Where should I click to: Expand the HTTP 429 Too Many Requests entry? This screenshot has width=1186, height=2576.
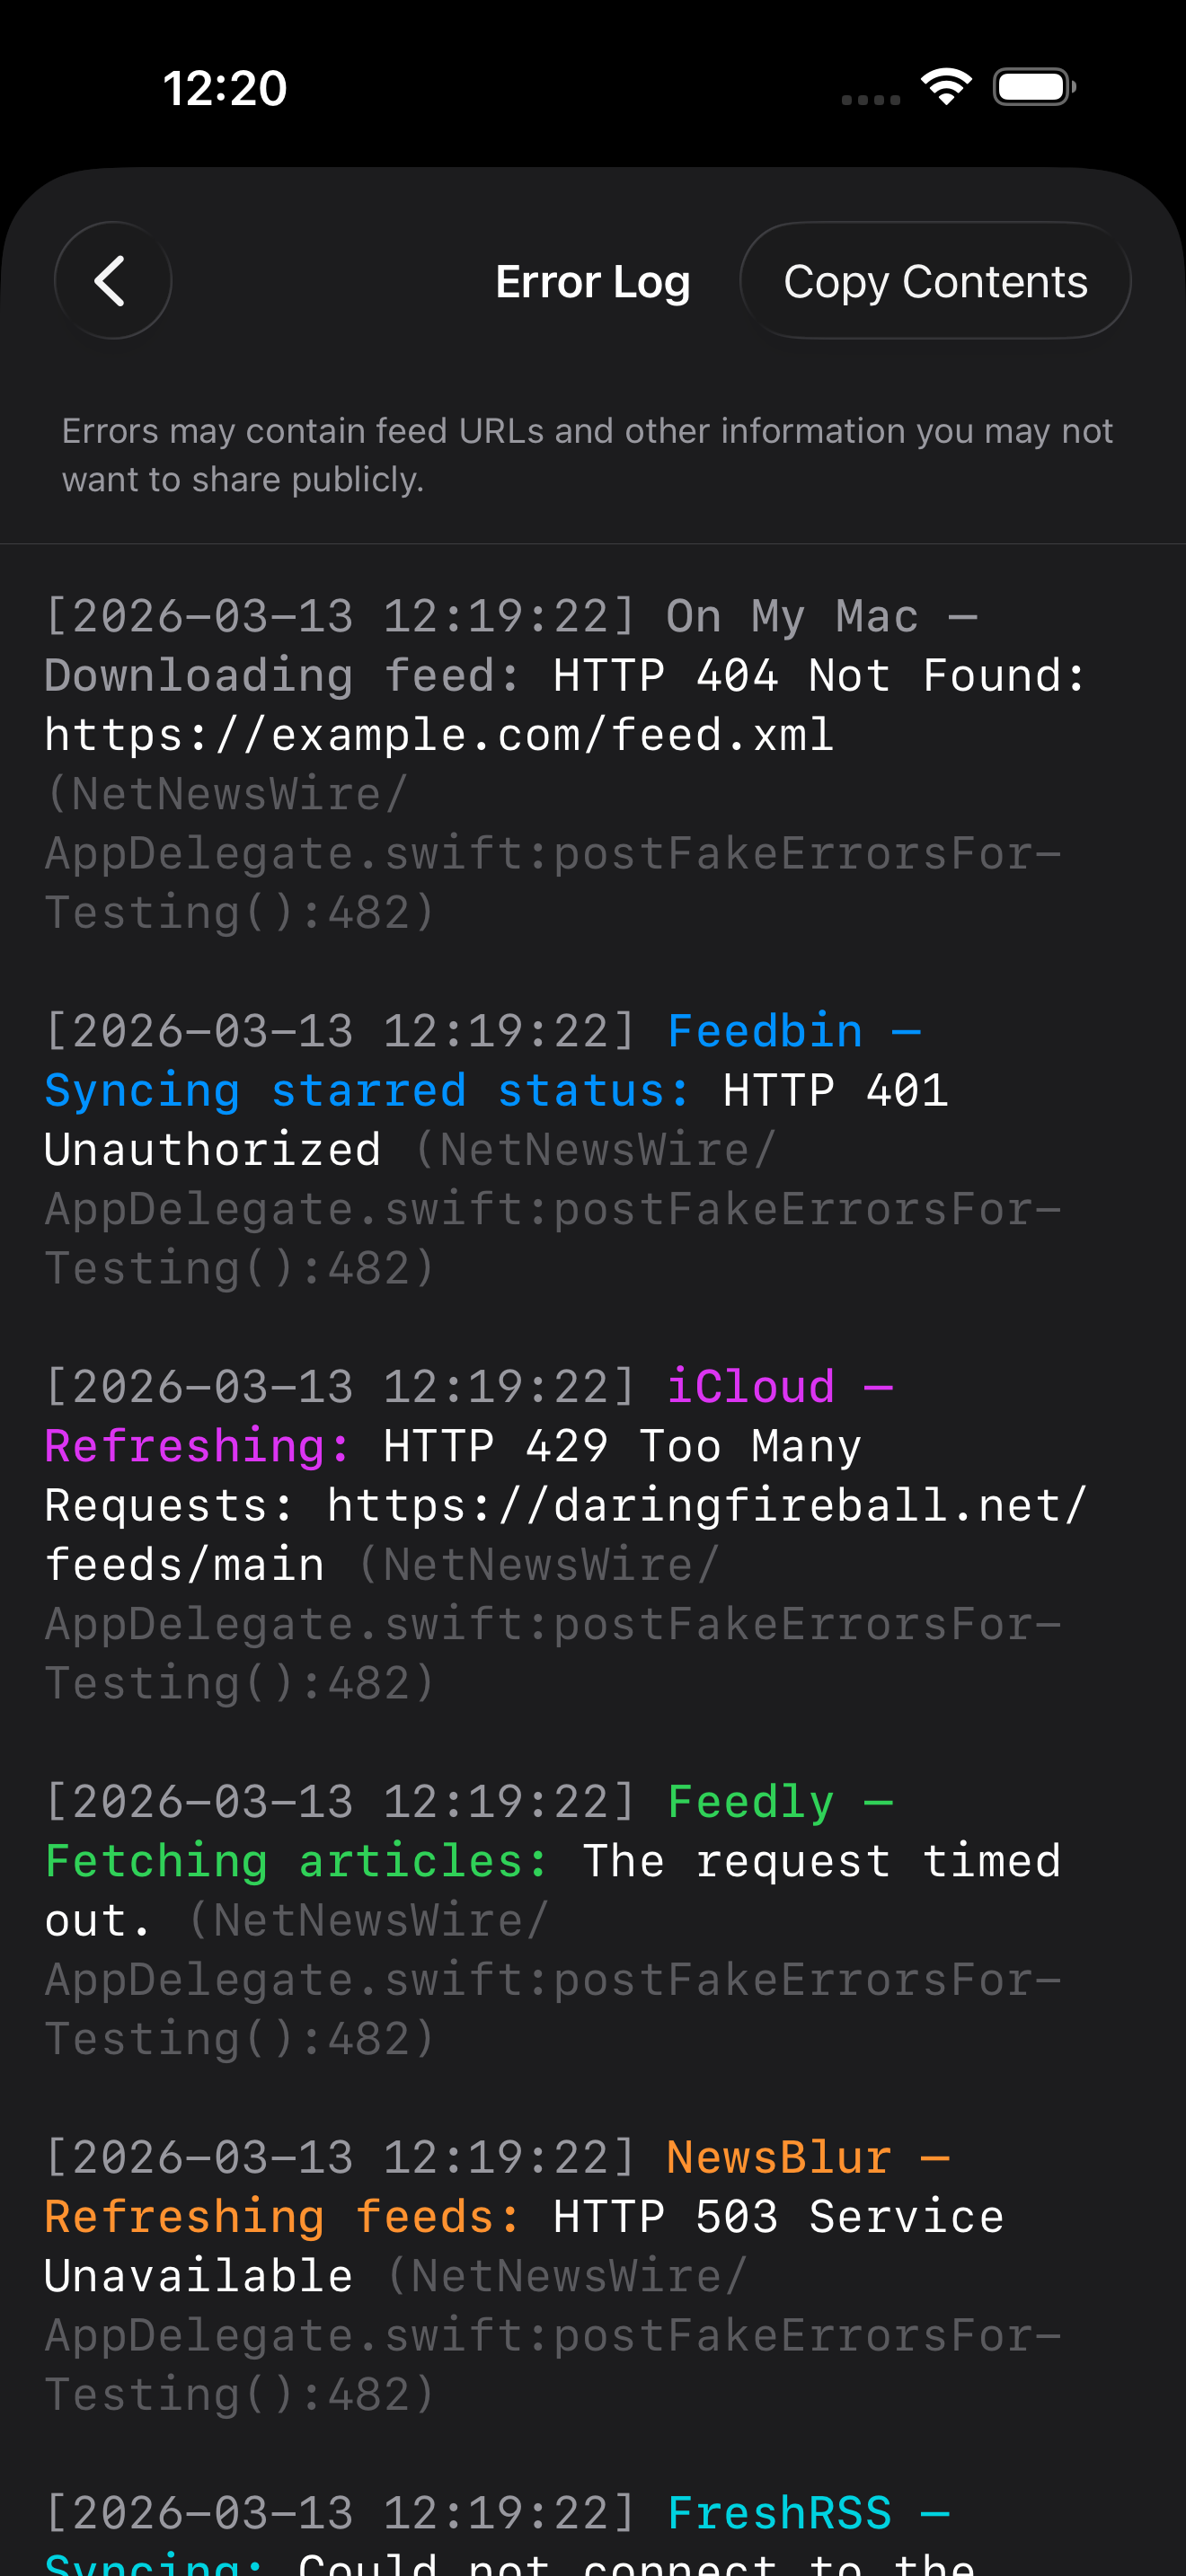coord(620,1444)
